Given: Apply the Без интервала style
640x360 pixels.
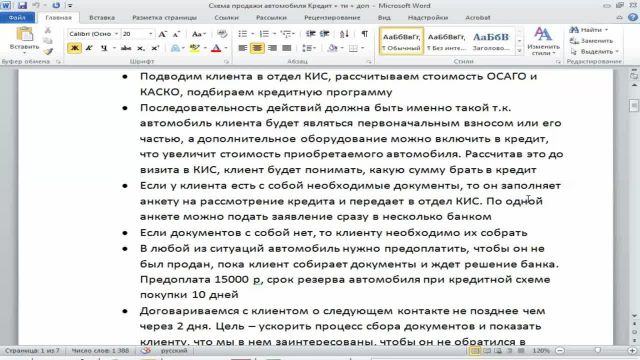Looking at the screenshot, I should (x=446, y=42).
